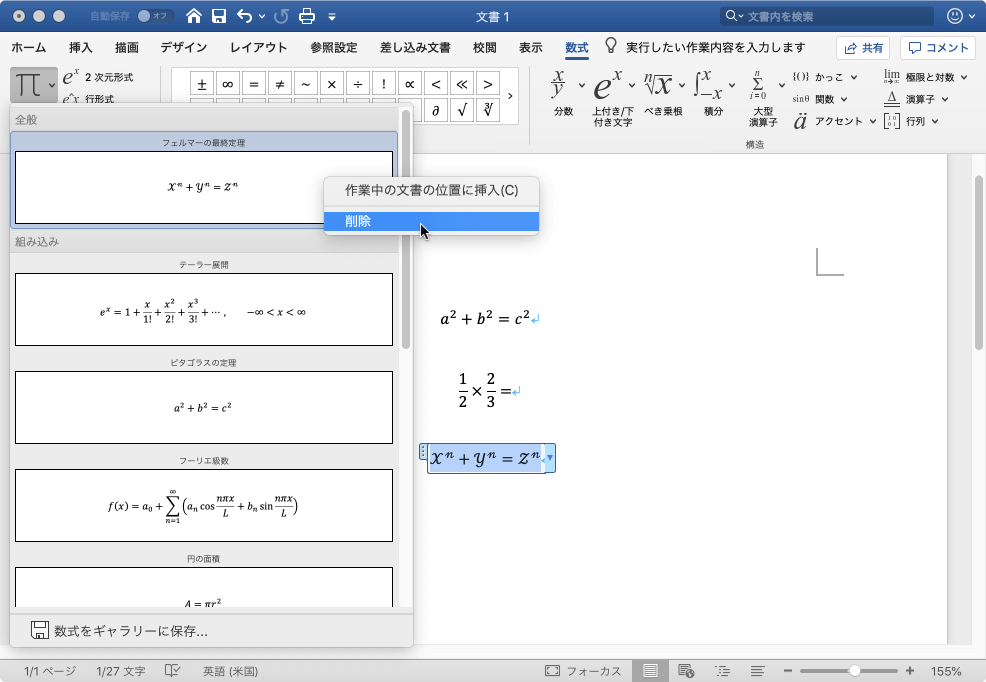Switch to outline view icon
This screenshot has width=986, height=682.
coord(723,671)
